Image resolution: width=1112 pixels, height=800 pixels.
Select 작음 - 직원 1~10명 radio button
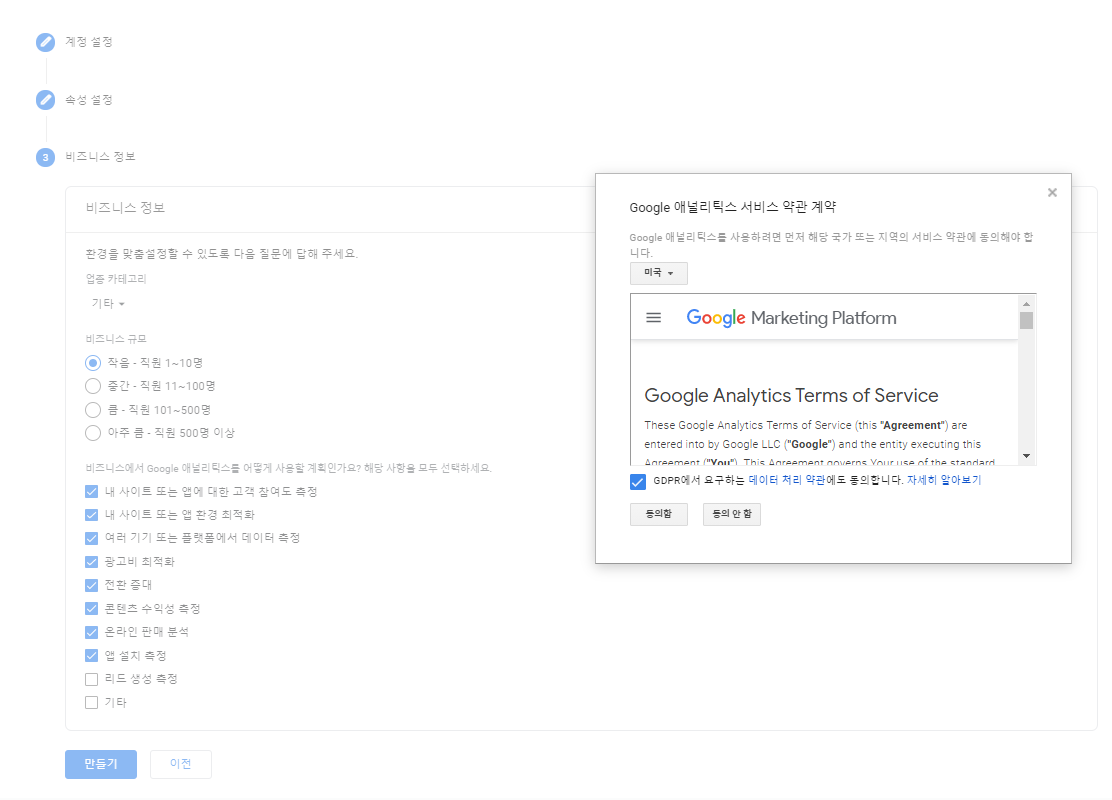pyautogui.click(x=93, y=363)
